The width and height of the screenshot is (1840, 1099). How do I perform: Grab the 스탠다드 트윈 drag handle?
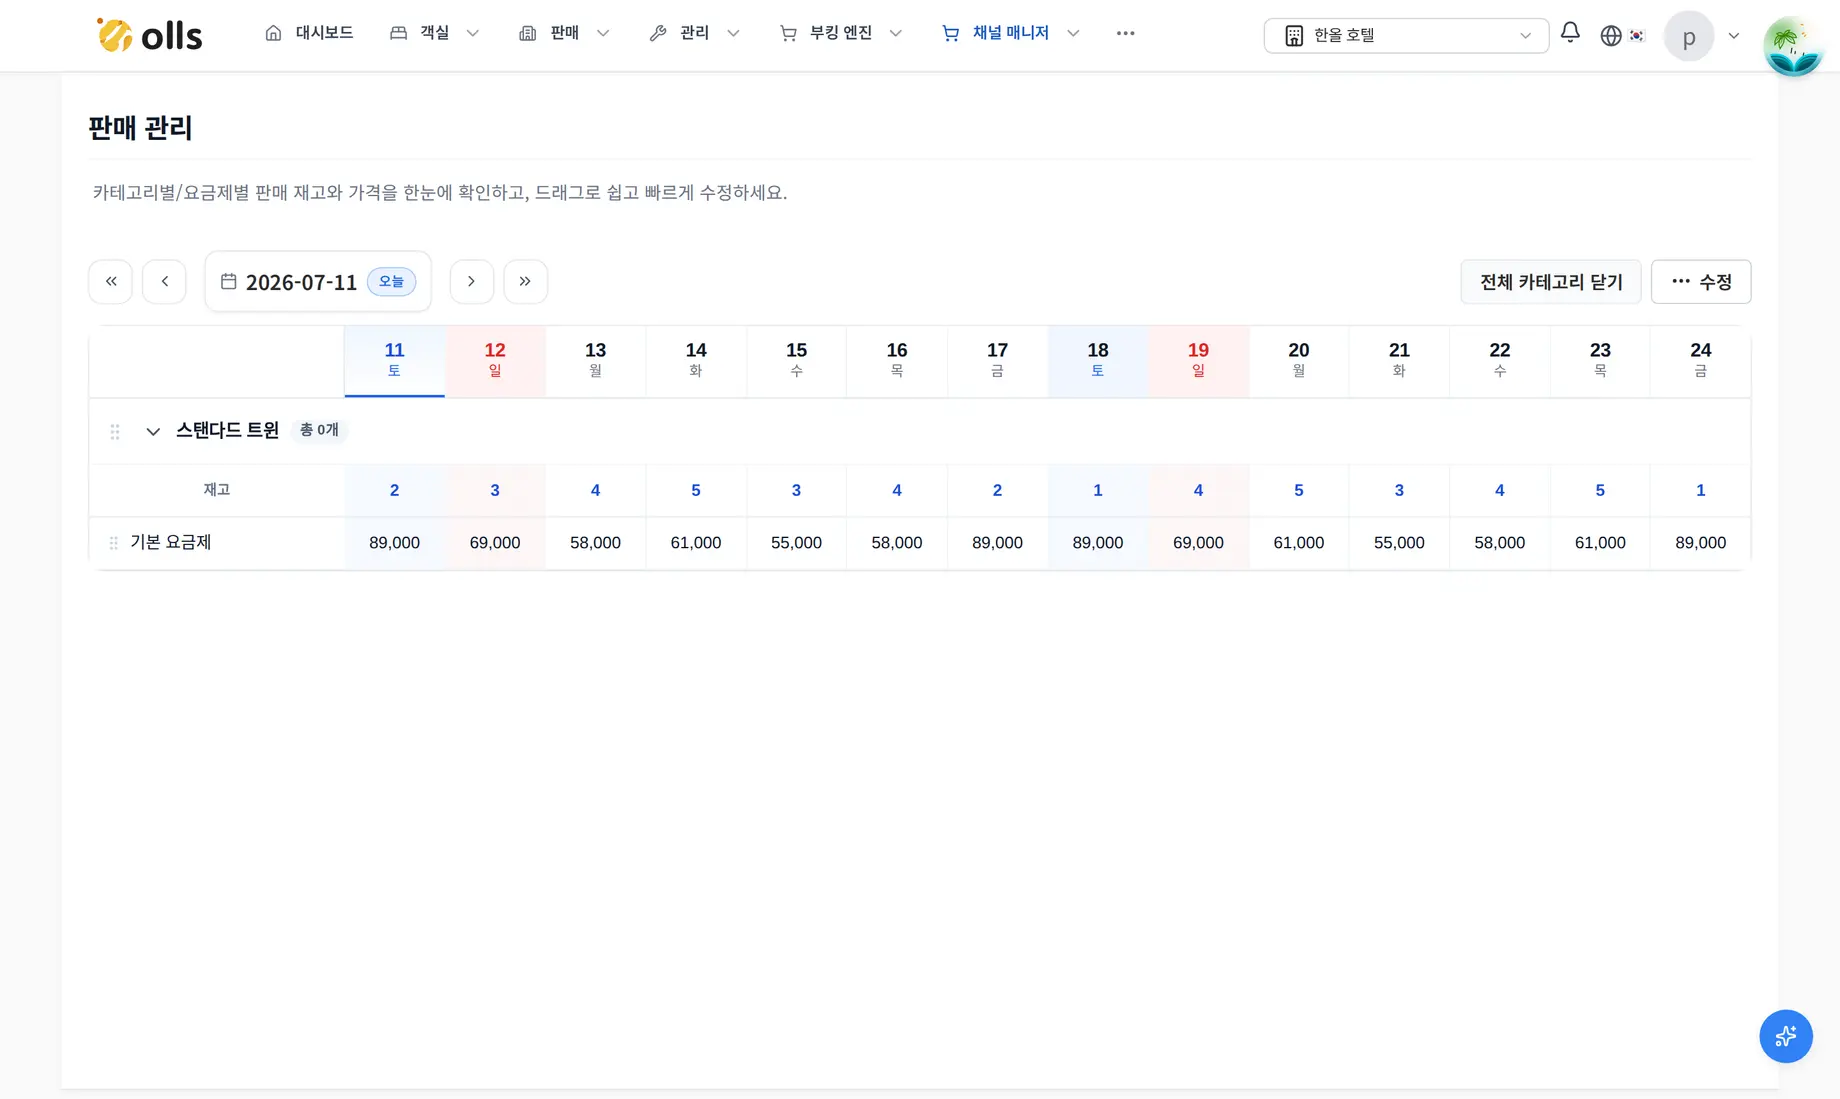pyautogui.click(x=115, y=431)
